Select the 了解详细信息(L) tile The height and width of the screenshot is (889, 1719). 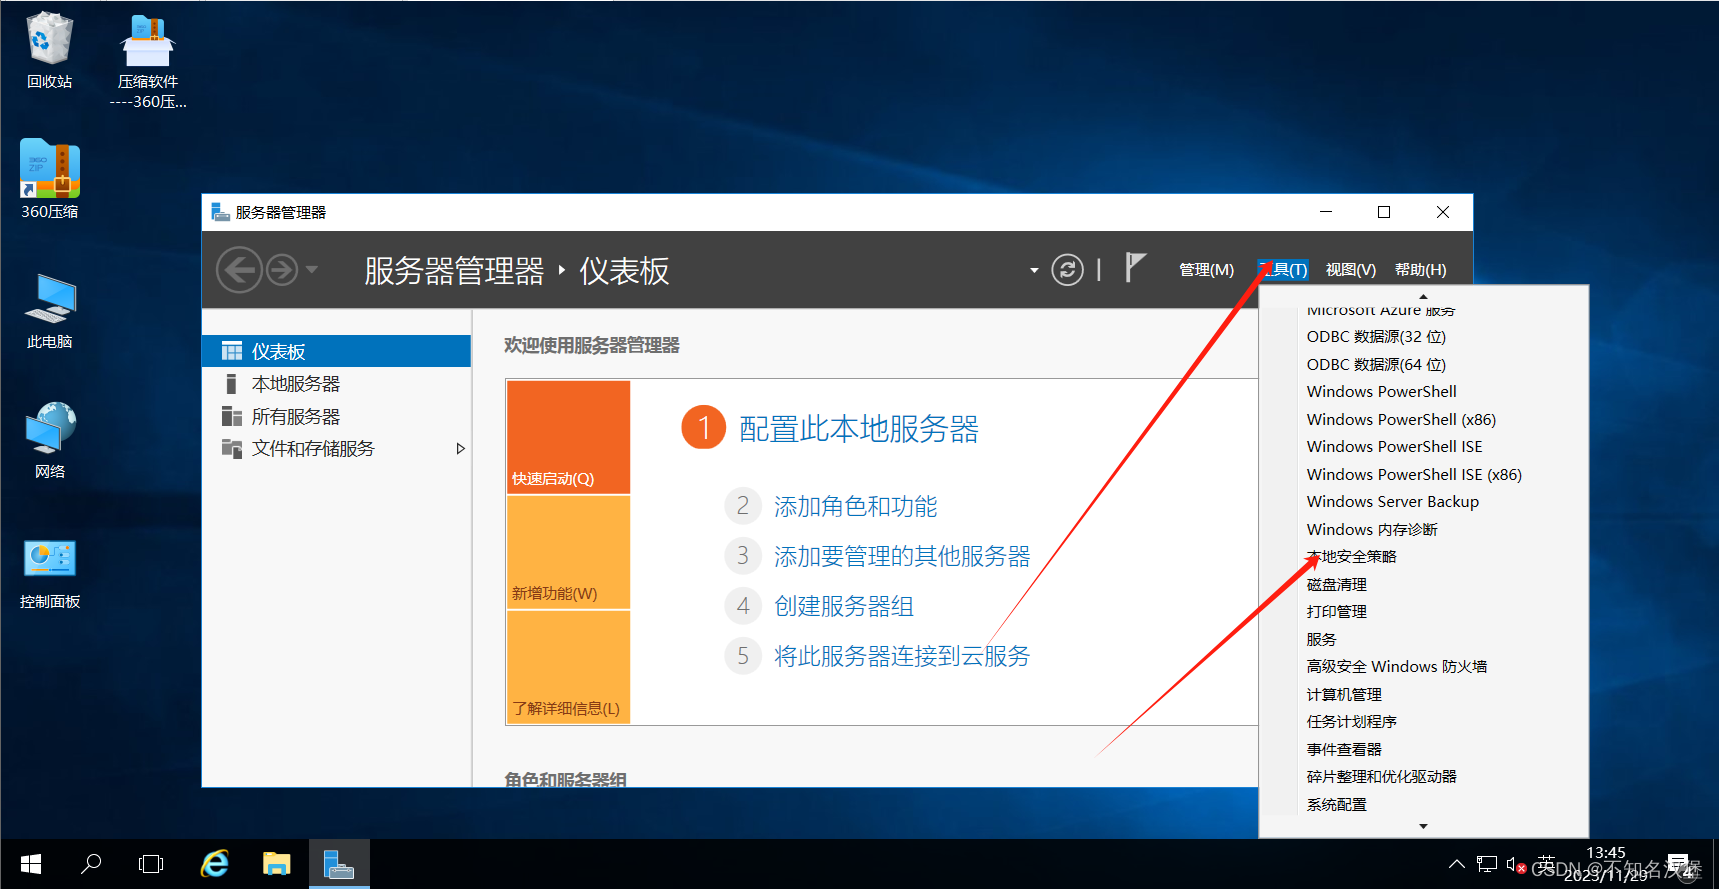click(x=568, y=667)
